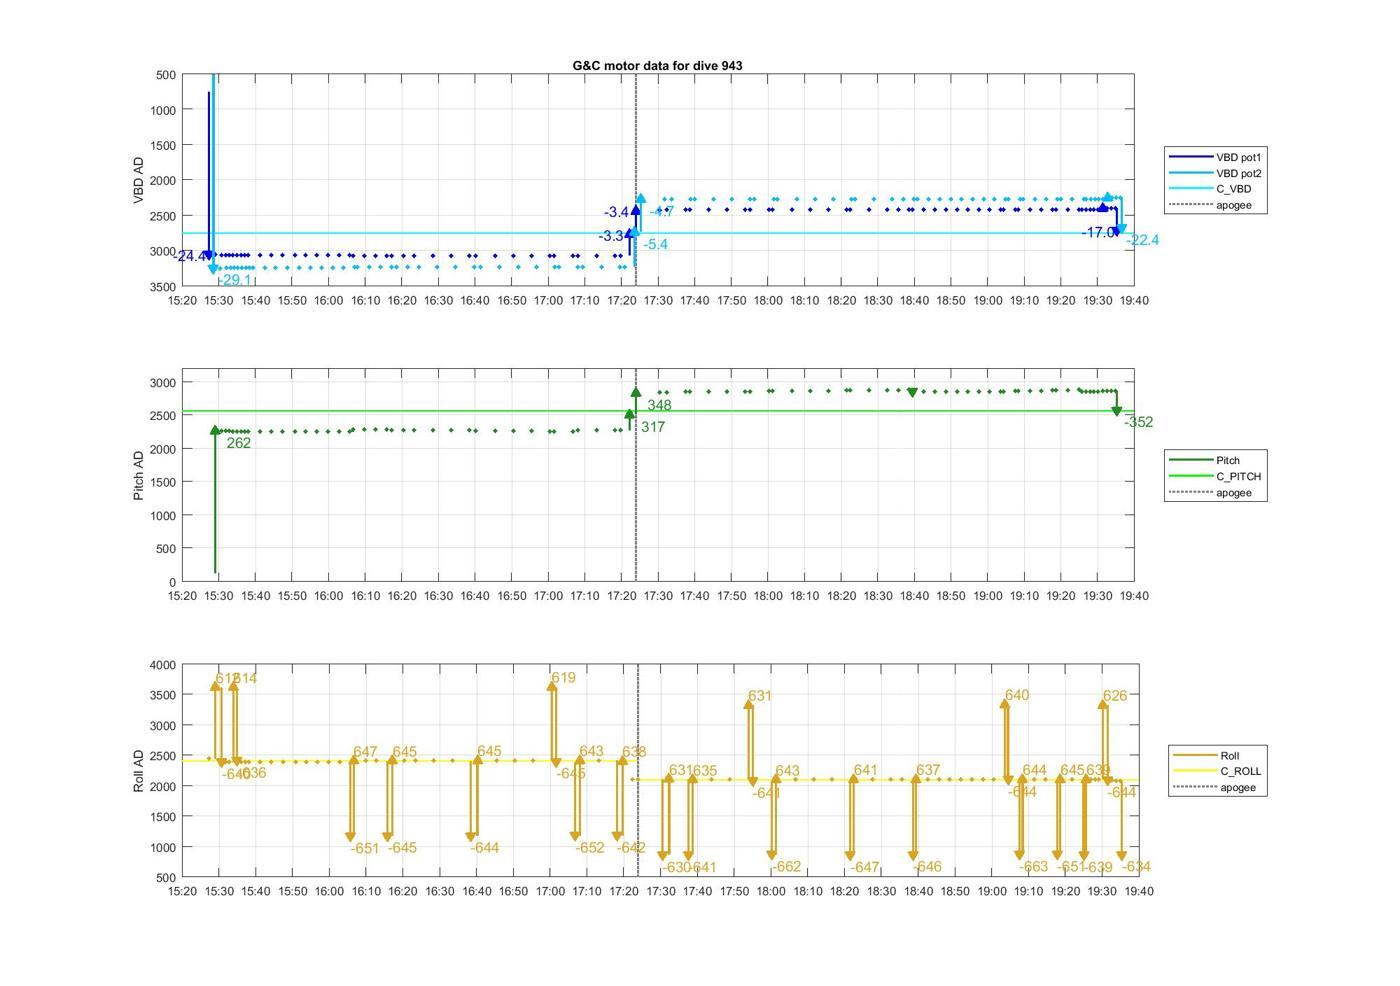Image resolution: width=1400 pixels, height=986 pixels.
Task: Click the '640' roll annotation
Action: [1017, 695]
